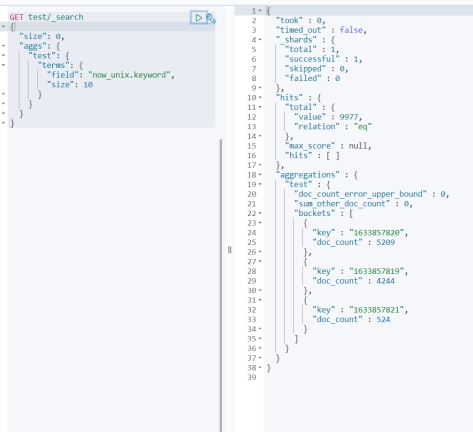This screenshot has height=432, width=473.
Task: Fold the "aggregations" section in the output
Action: coord(260,175)
